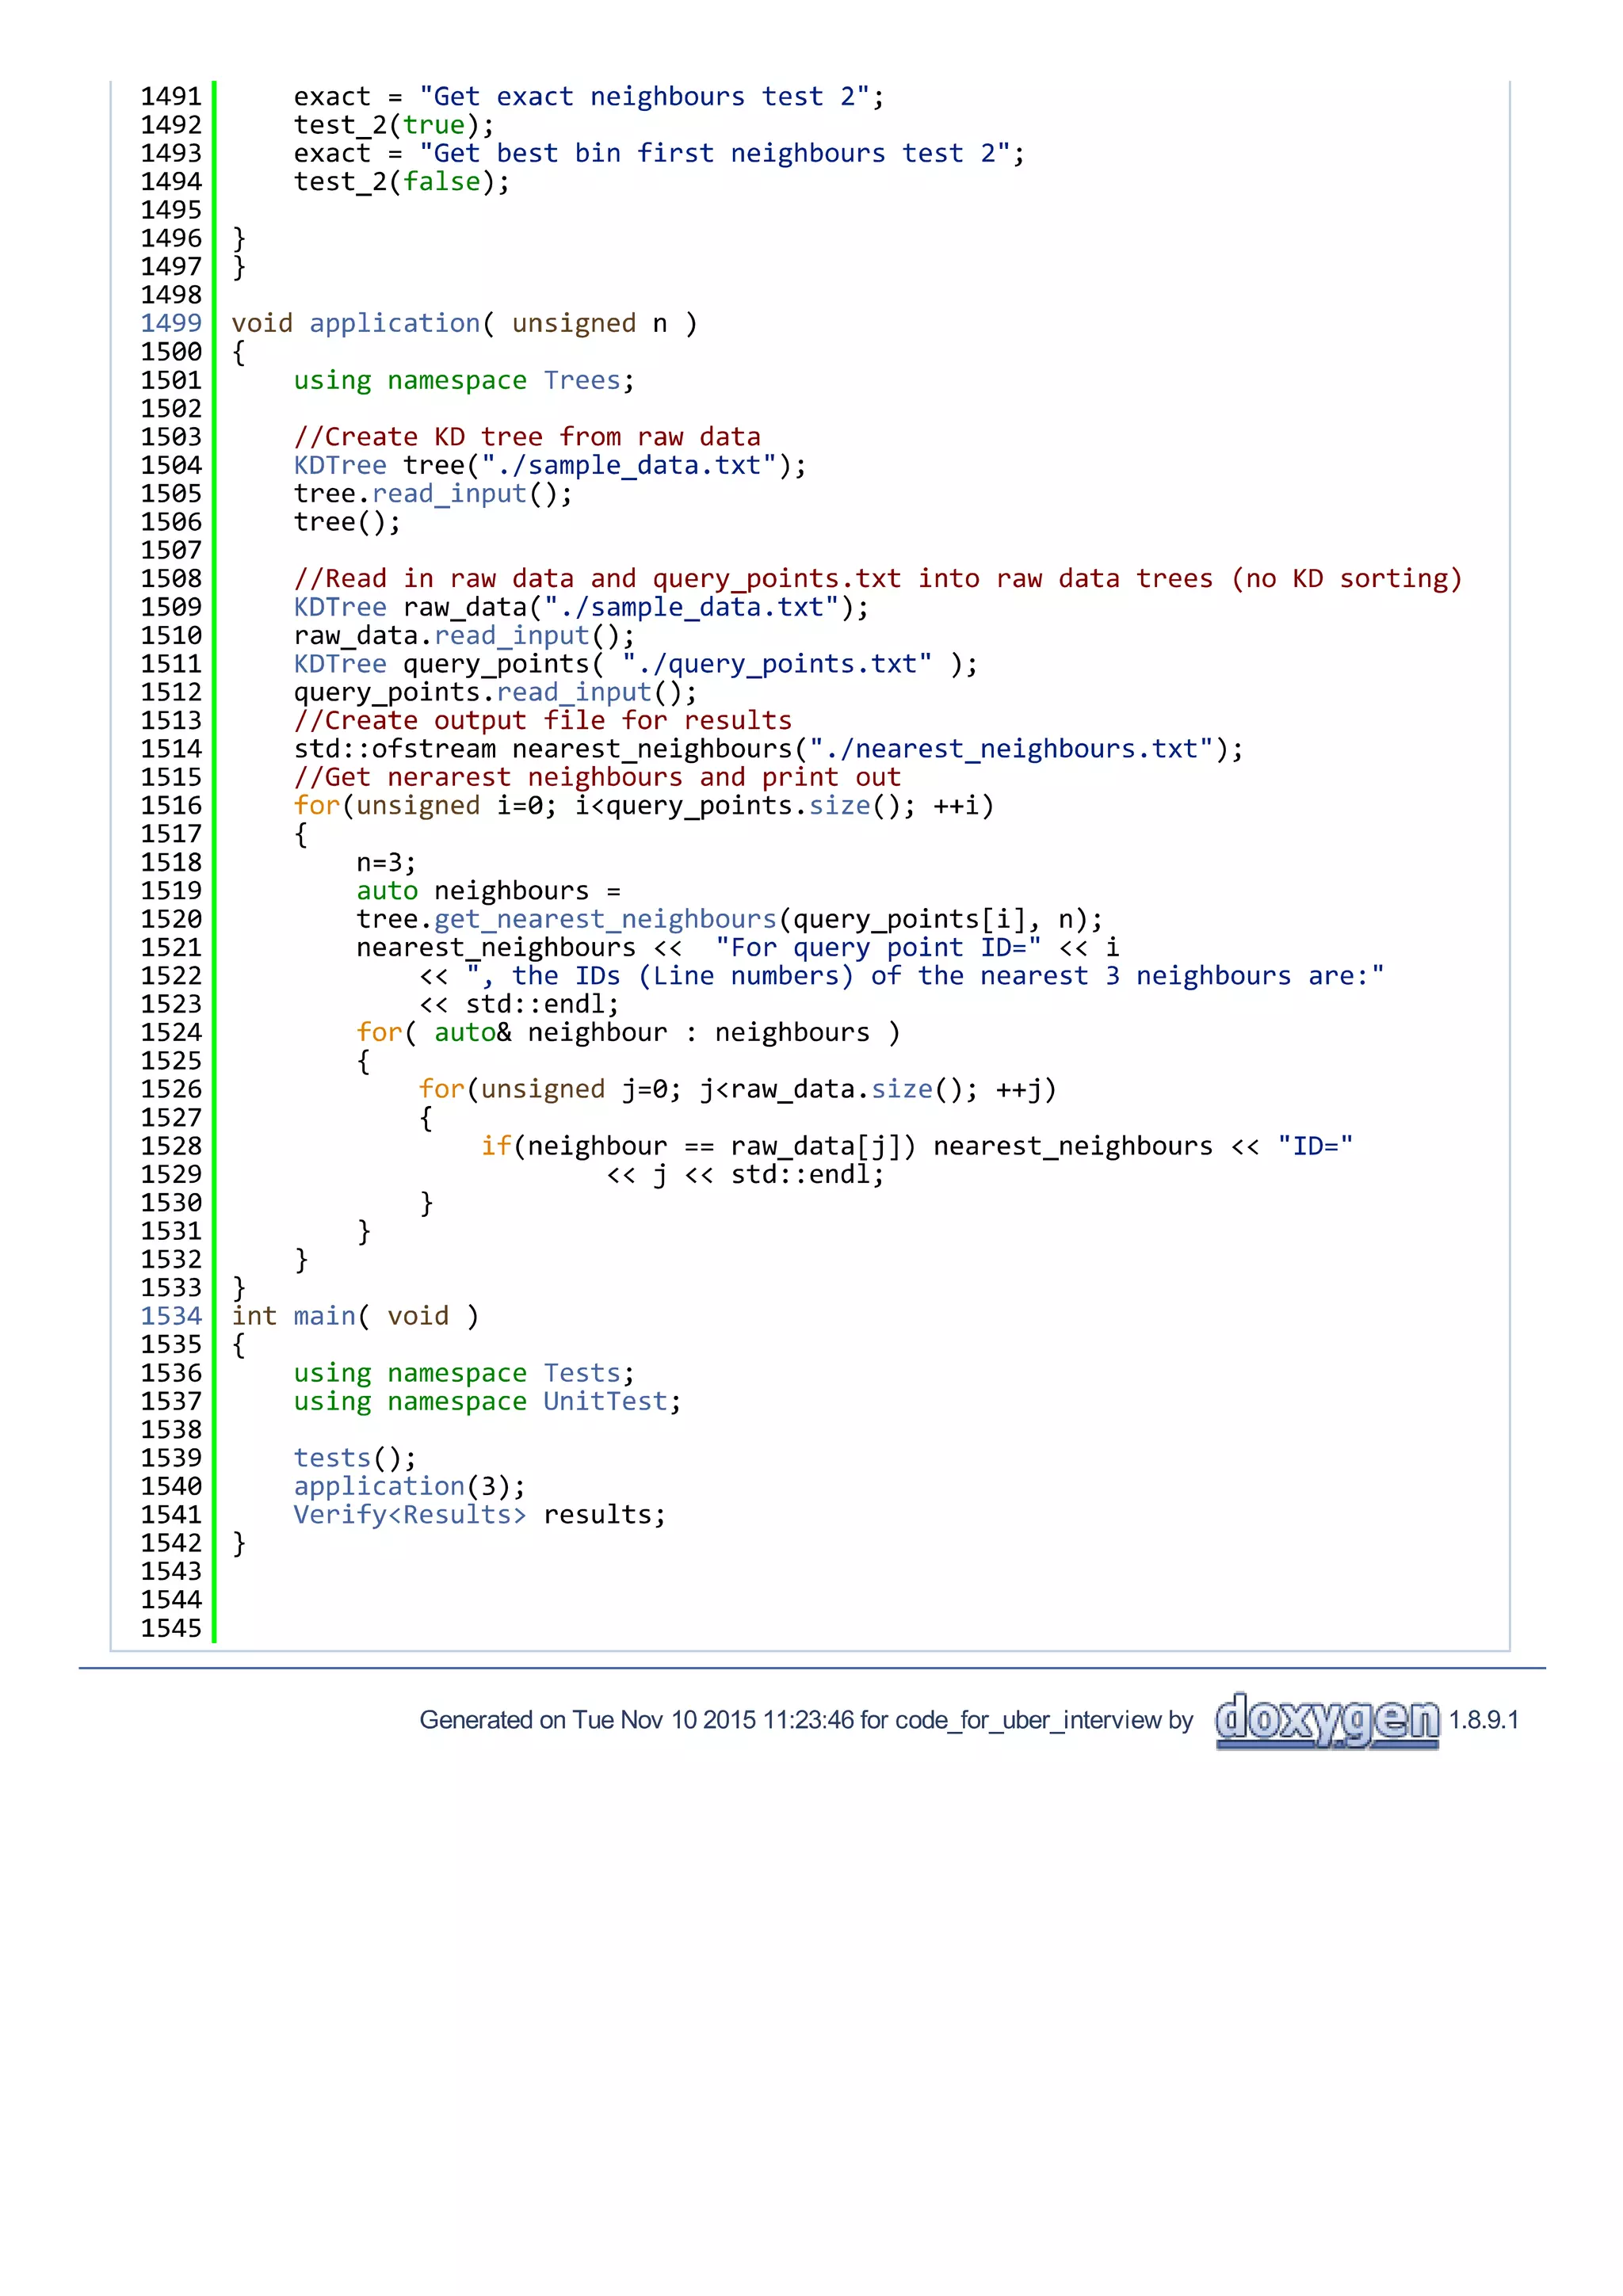This screenshot has height=2296, width=1623.
Task: Open the UnitTest namespace link
Action: pyautogui.click(x=605, y=1401)
